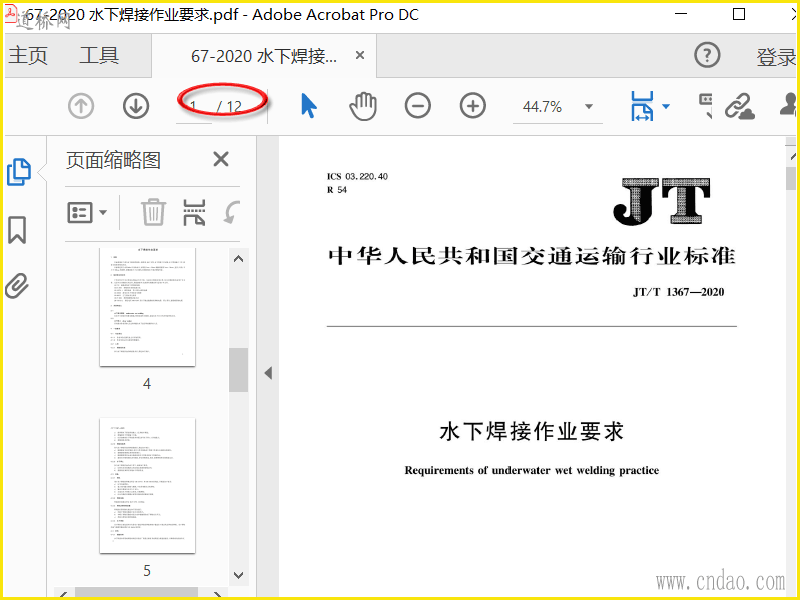Open the comment annotation tool
This screenshot has width=800, height=600.
click(x=705, y=105)
